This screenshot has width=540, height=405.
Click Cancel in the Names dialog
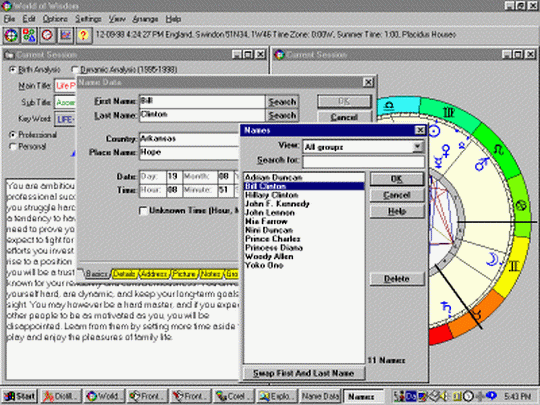coord(397,195)
